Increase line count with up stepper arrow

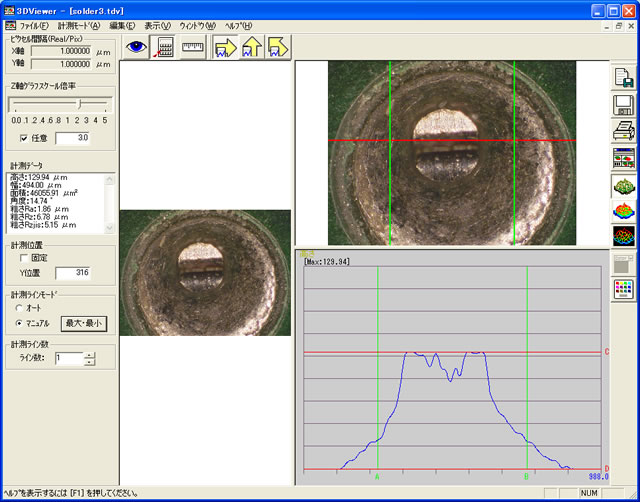(90, 354)
